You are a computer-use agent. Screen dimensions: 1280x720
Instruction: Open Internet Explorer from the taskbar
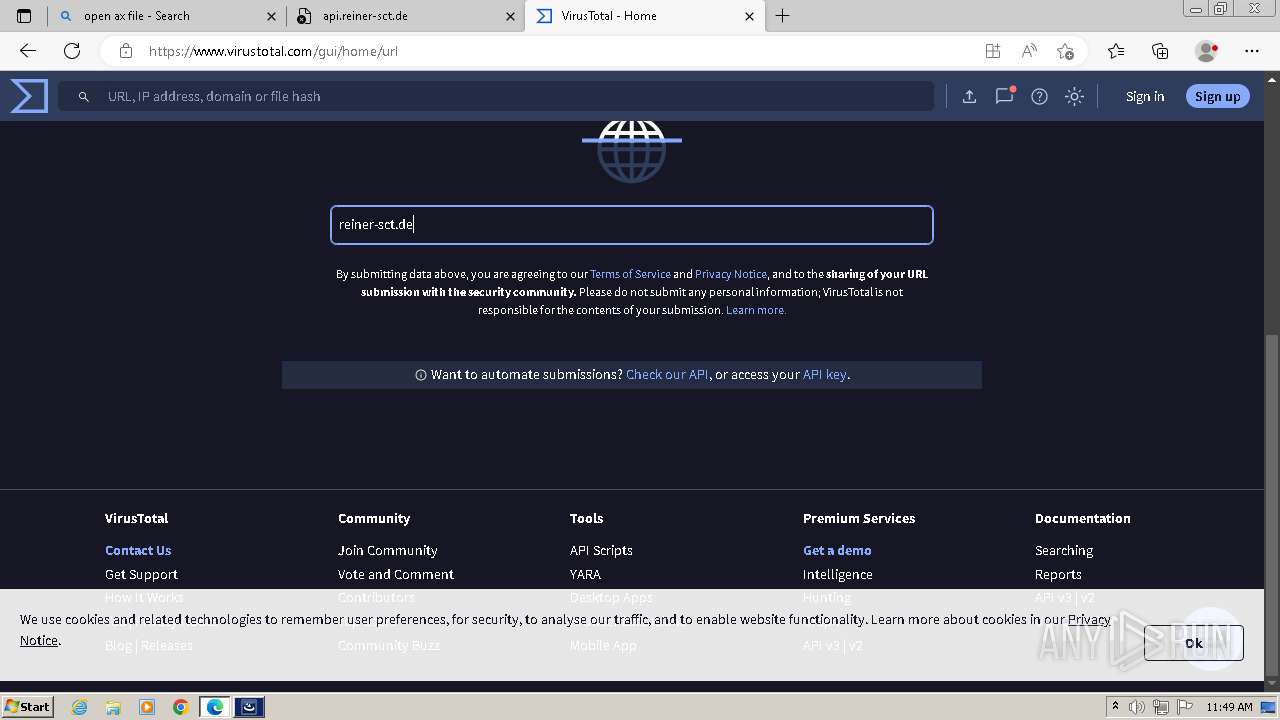[79, 707]
